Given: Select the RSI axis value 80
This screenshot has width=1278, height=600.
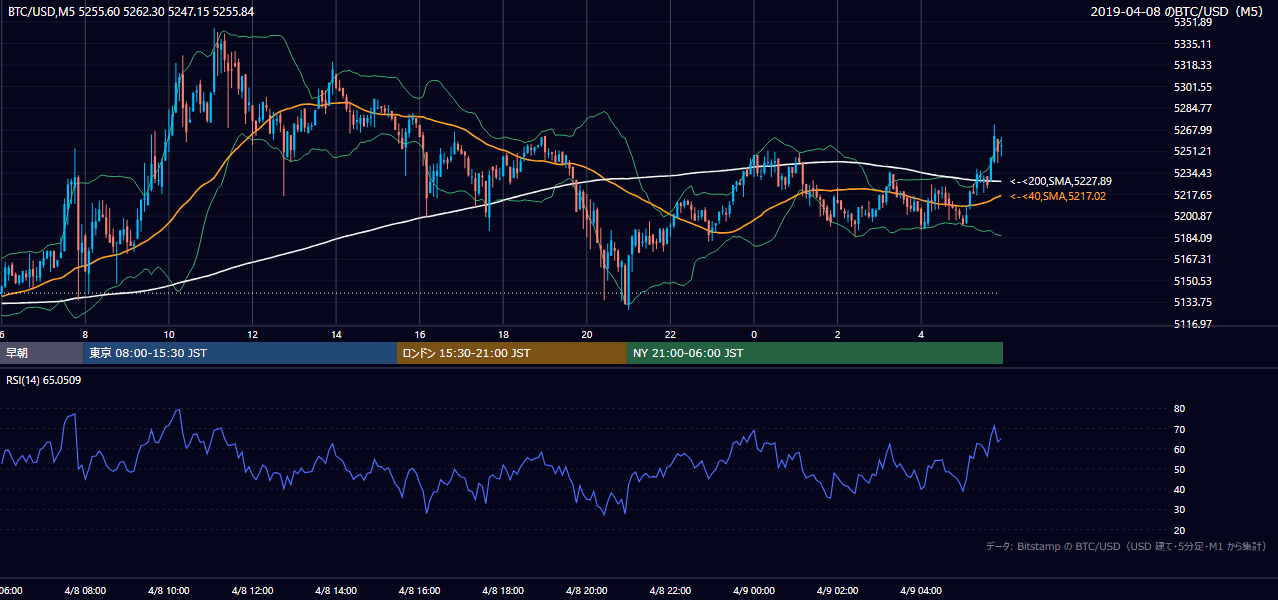Looking at the screenshot, I should click(x=1179, y=409).
